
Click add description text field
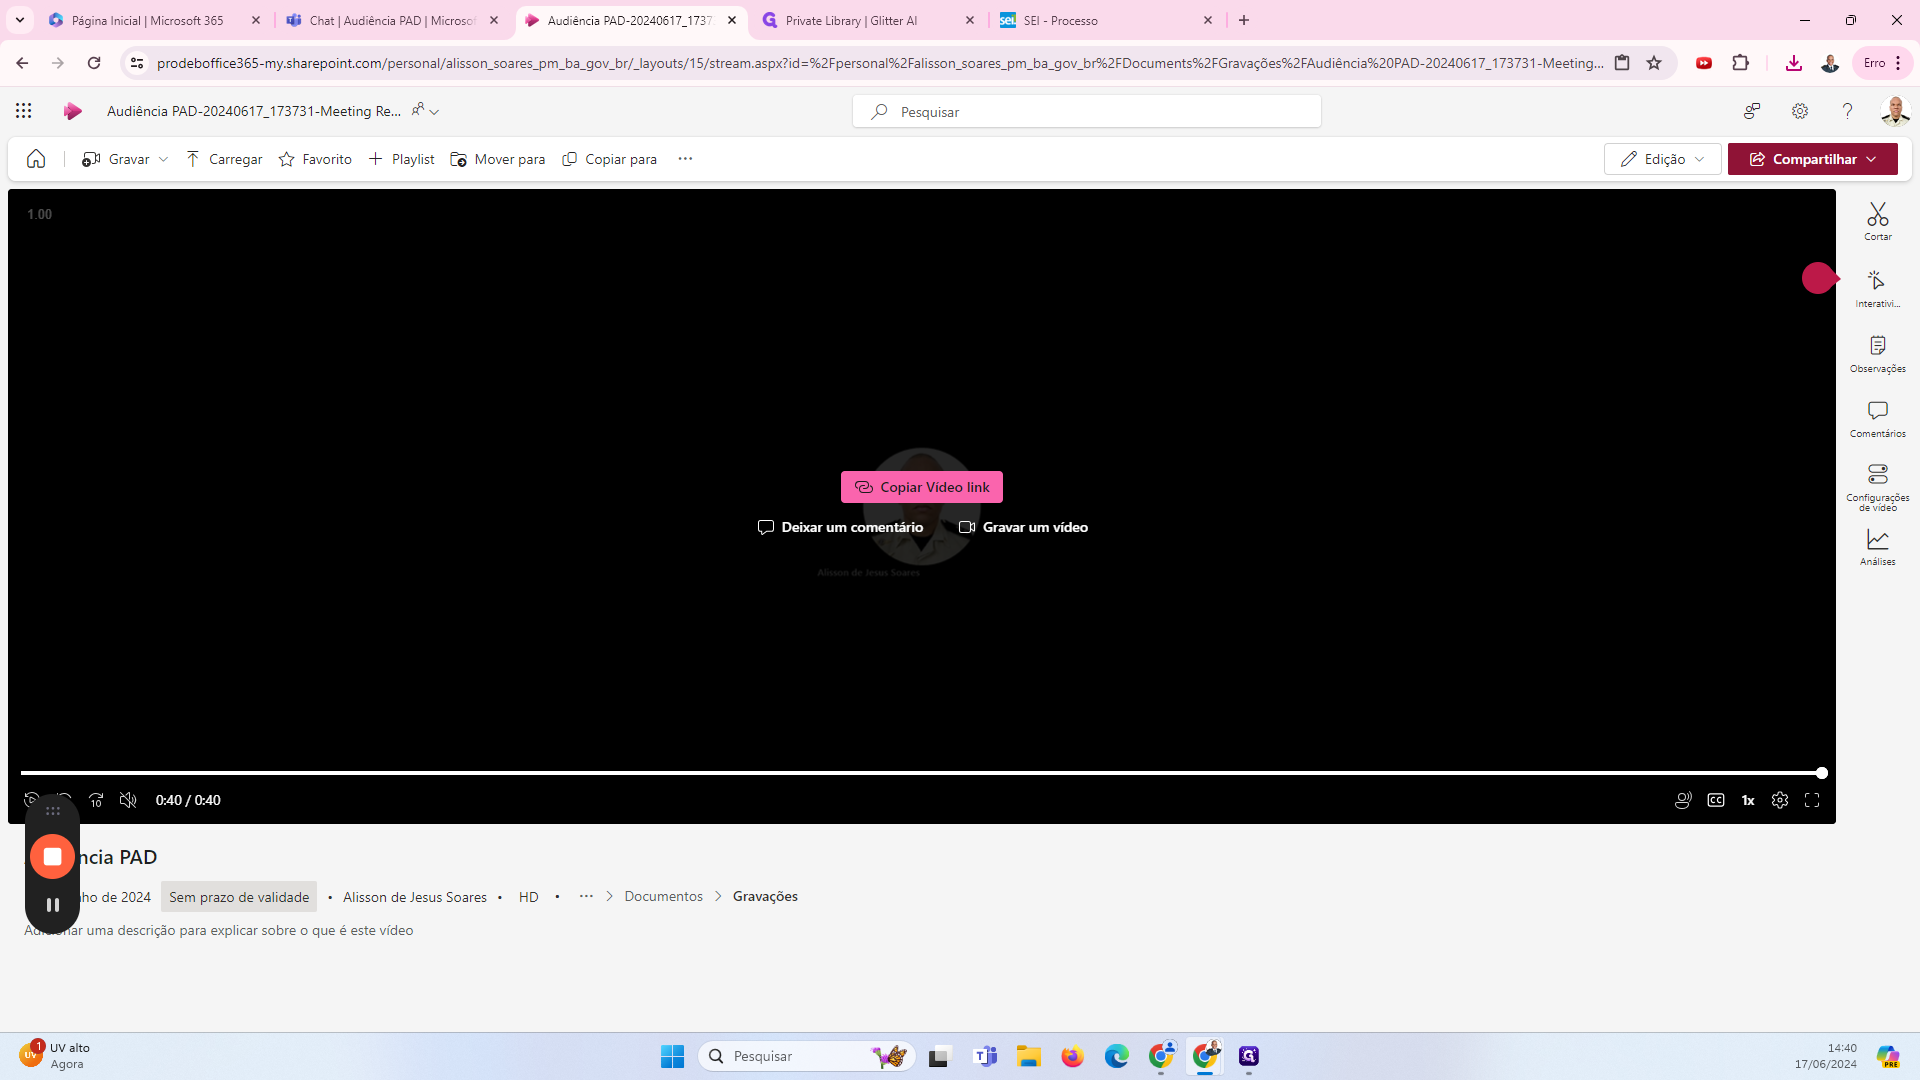point(219,930)
